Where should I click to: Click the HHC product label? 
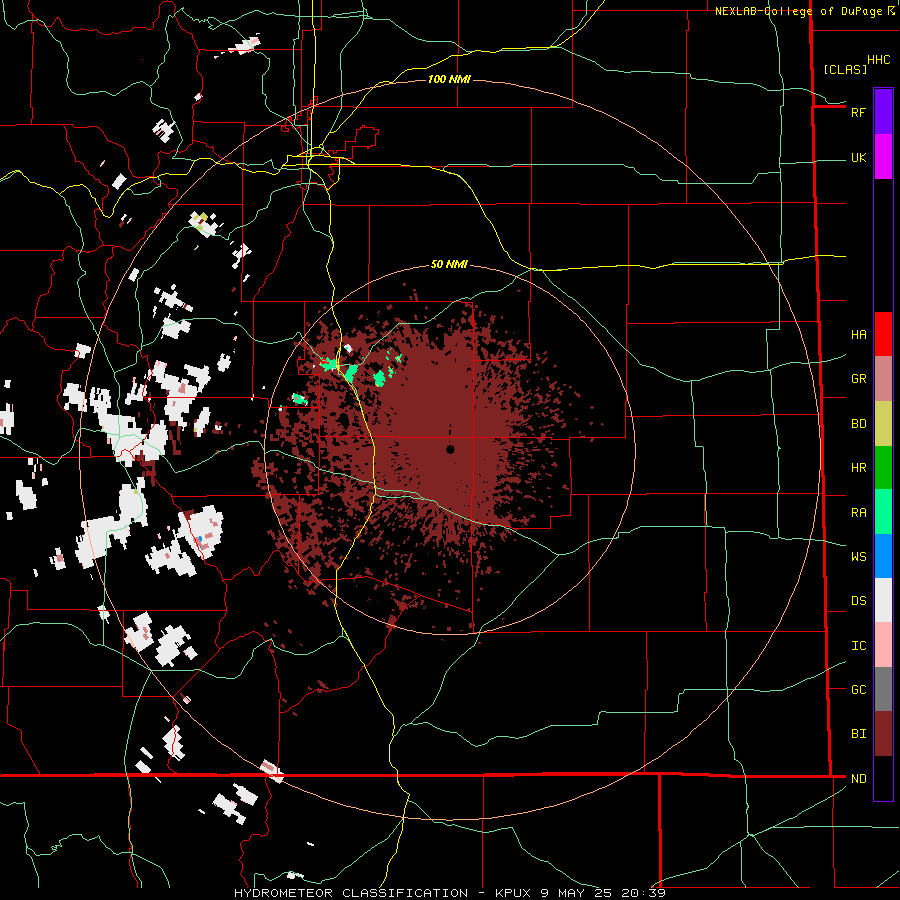tap(878, 60)
